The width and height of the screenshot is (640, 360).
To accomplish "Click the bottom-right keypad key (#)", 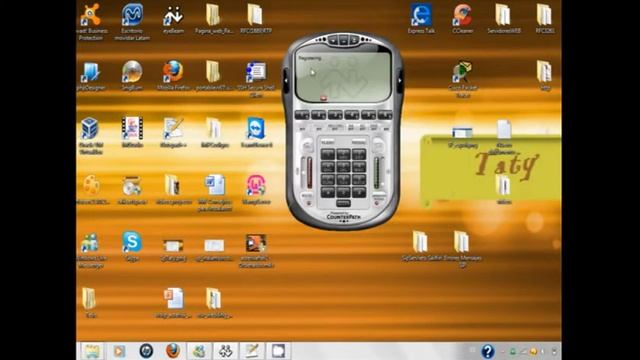I will [359, 192].
